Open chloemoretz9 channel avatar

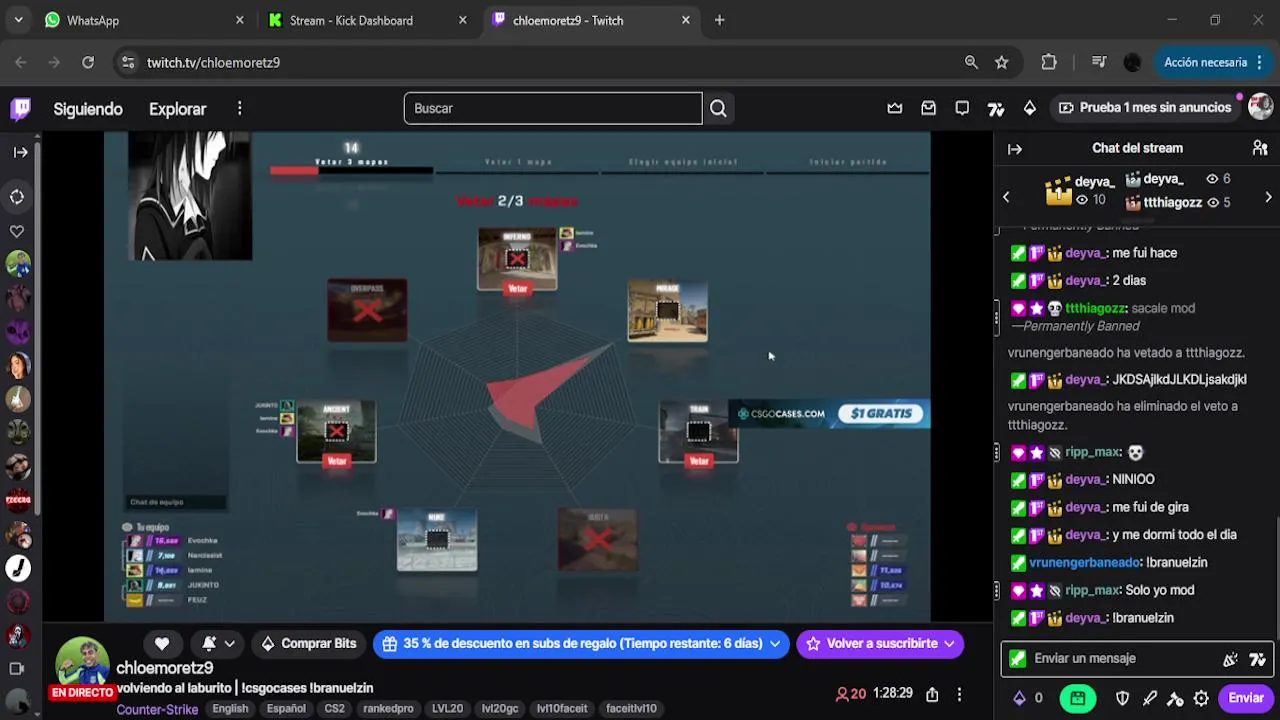point(81,663)
